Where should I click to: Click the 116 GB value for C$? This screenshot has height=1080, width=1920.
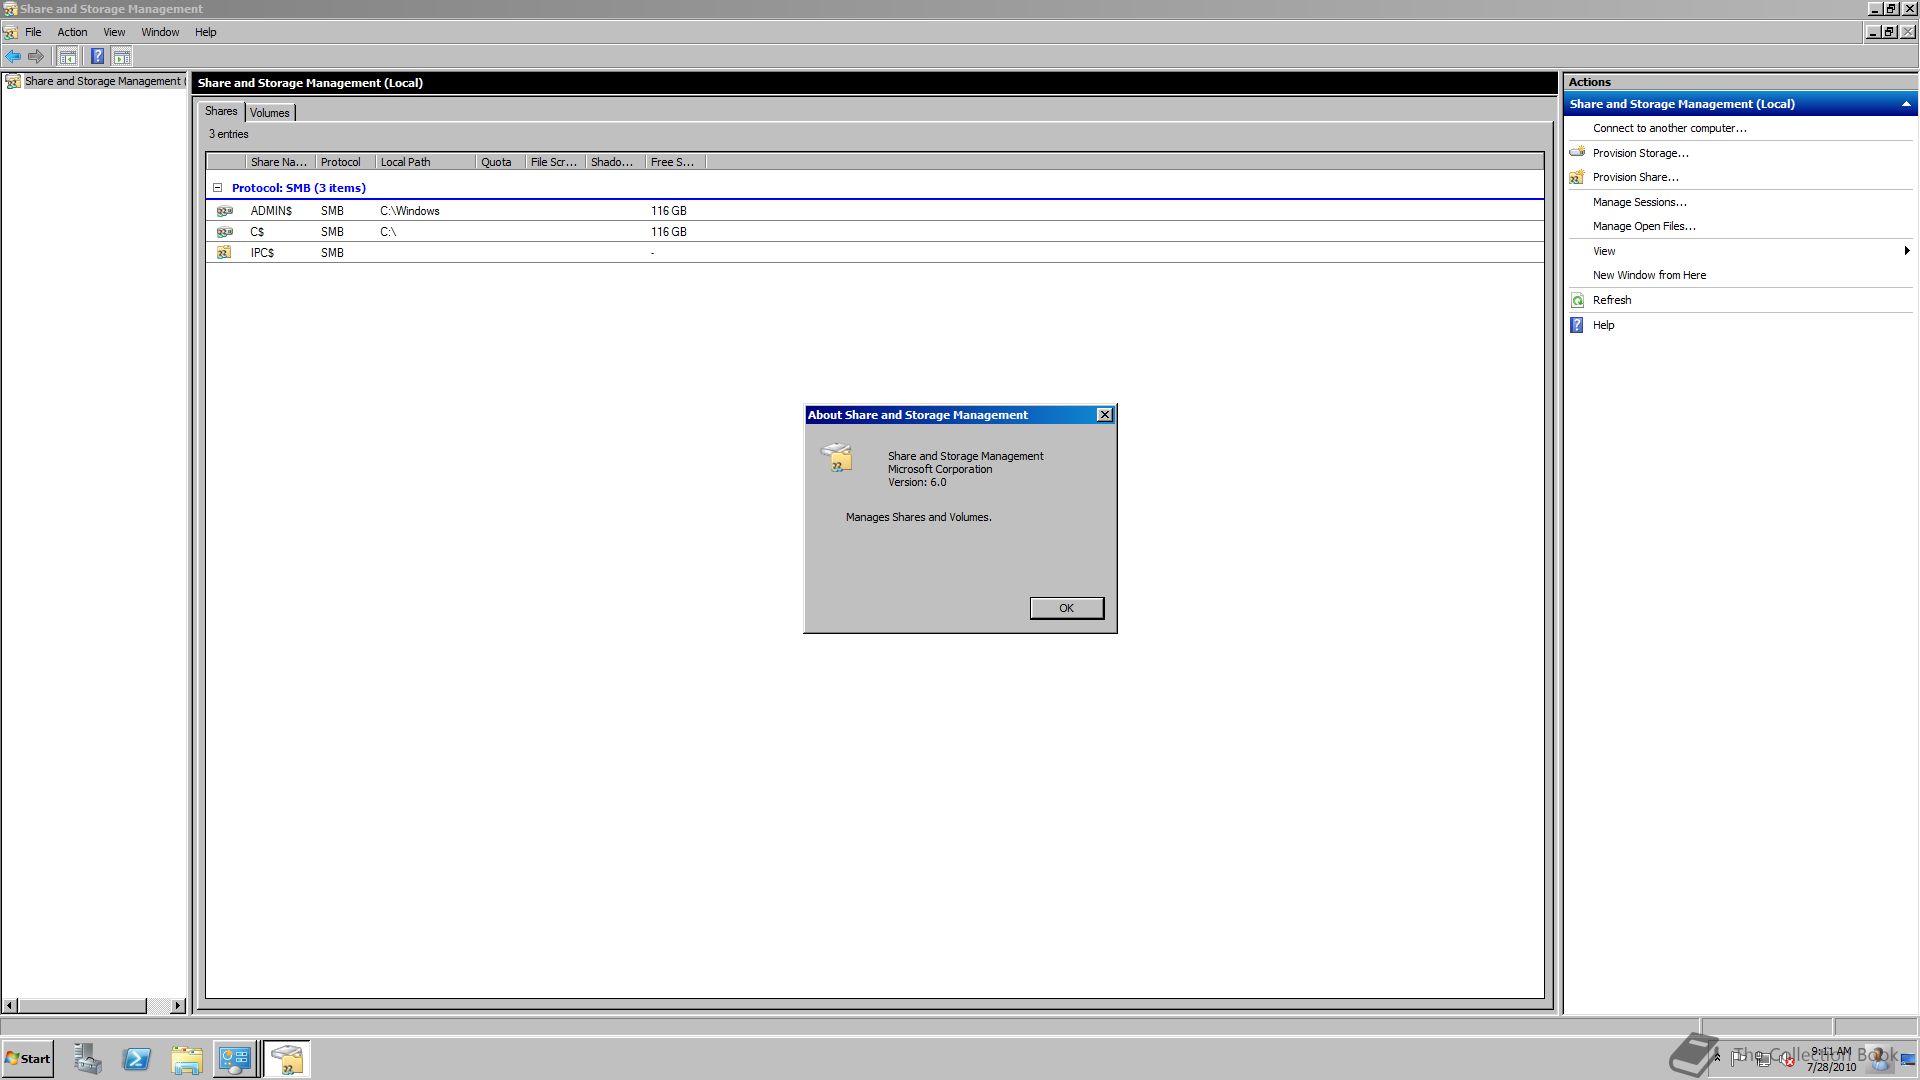click(668, 232)
